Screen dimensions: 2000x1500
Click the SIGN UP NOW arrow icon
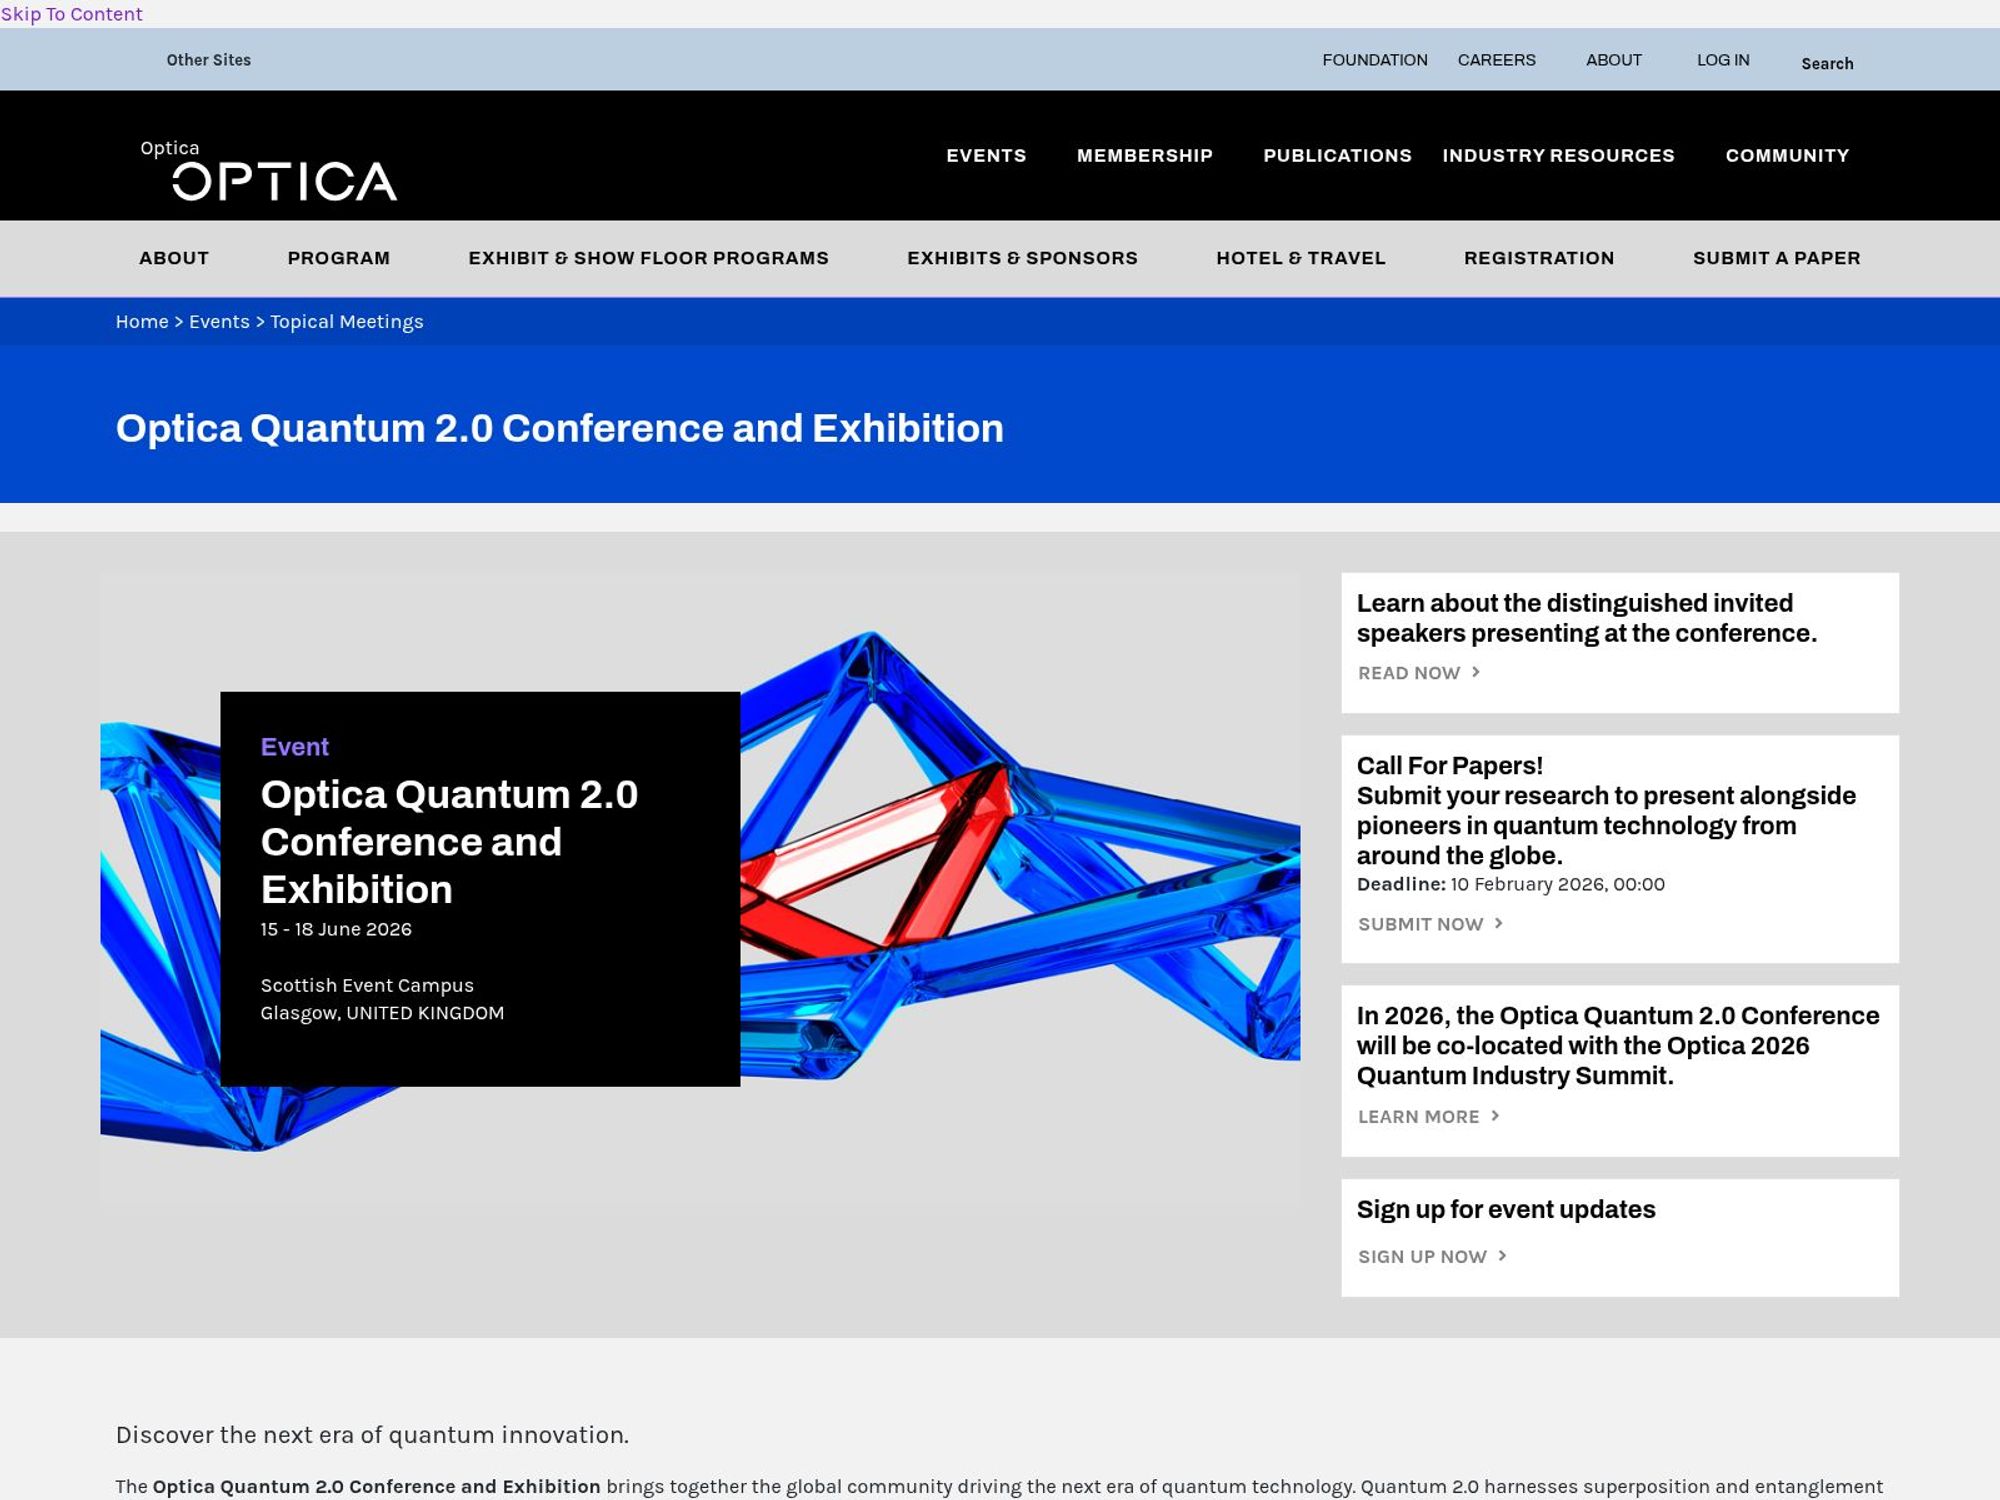[x=1501, y=1256]
